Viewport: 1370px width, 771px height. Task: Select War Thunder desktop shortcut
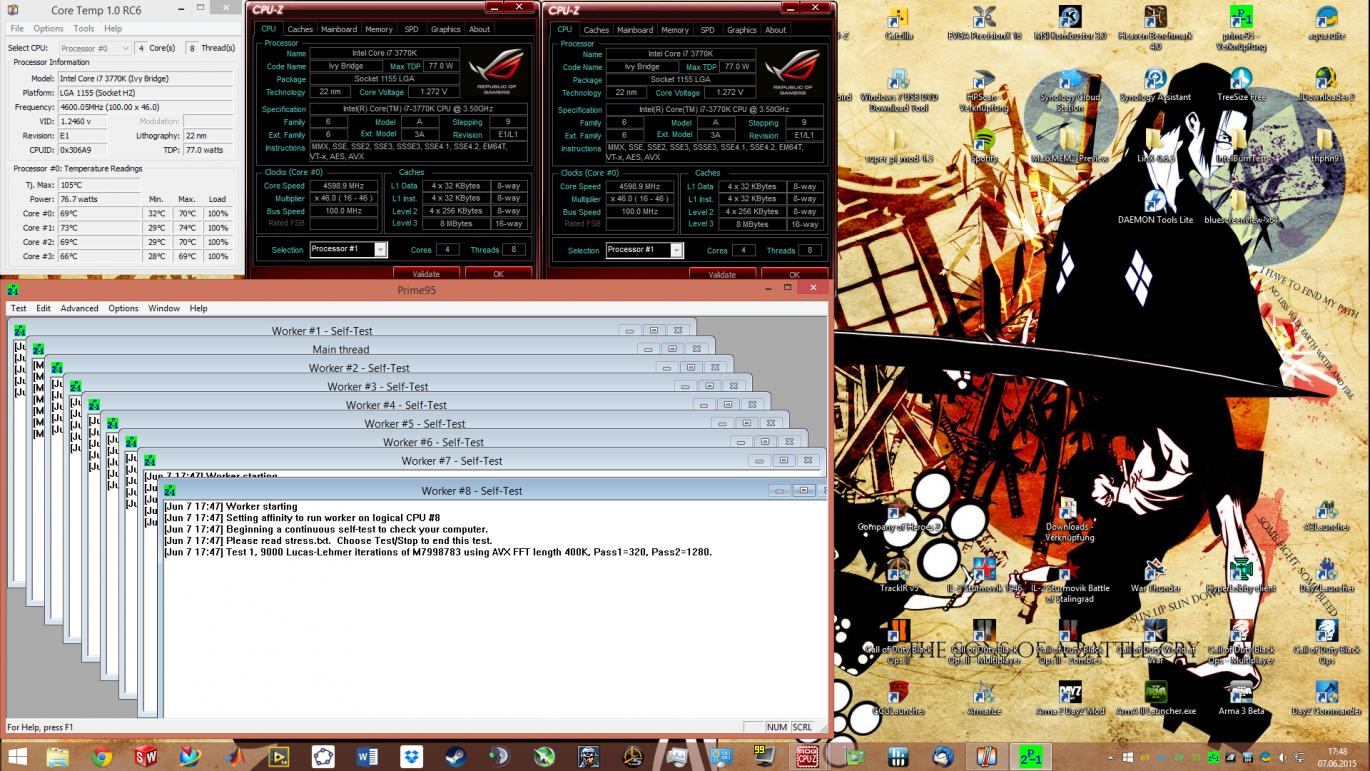1155,575
